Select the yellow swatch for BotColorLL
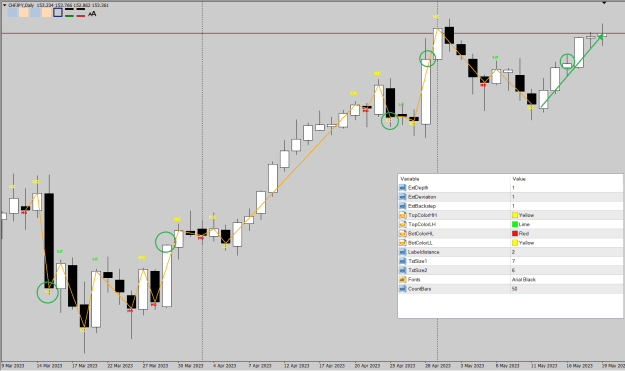625x371 pixels. 515,243
